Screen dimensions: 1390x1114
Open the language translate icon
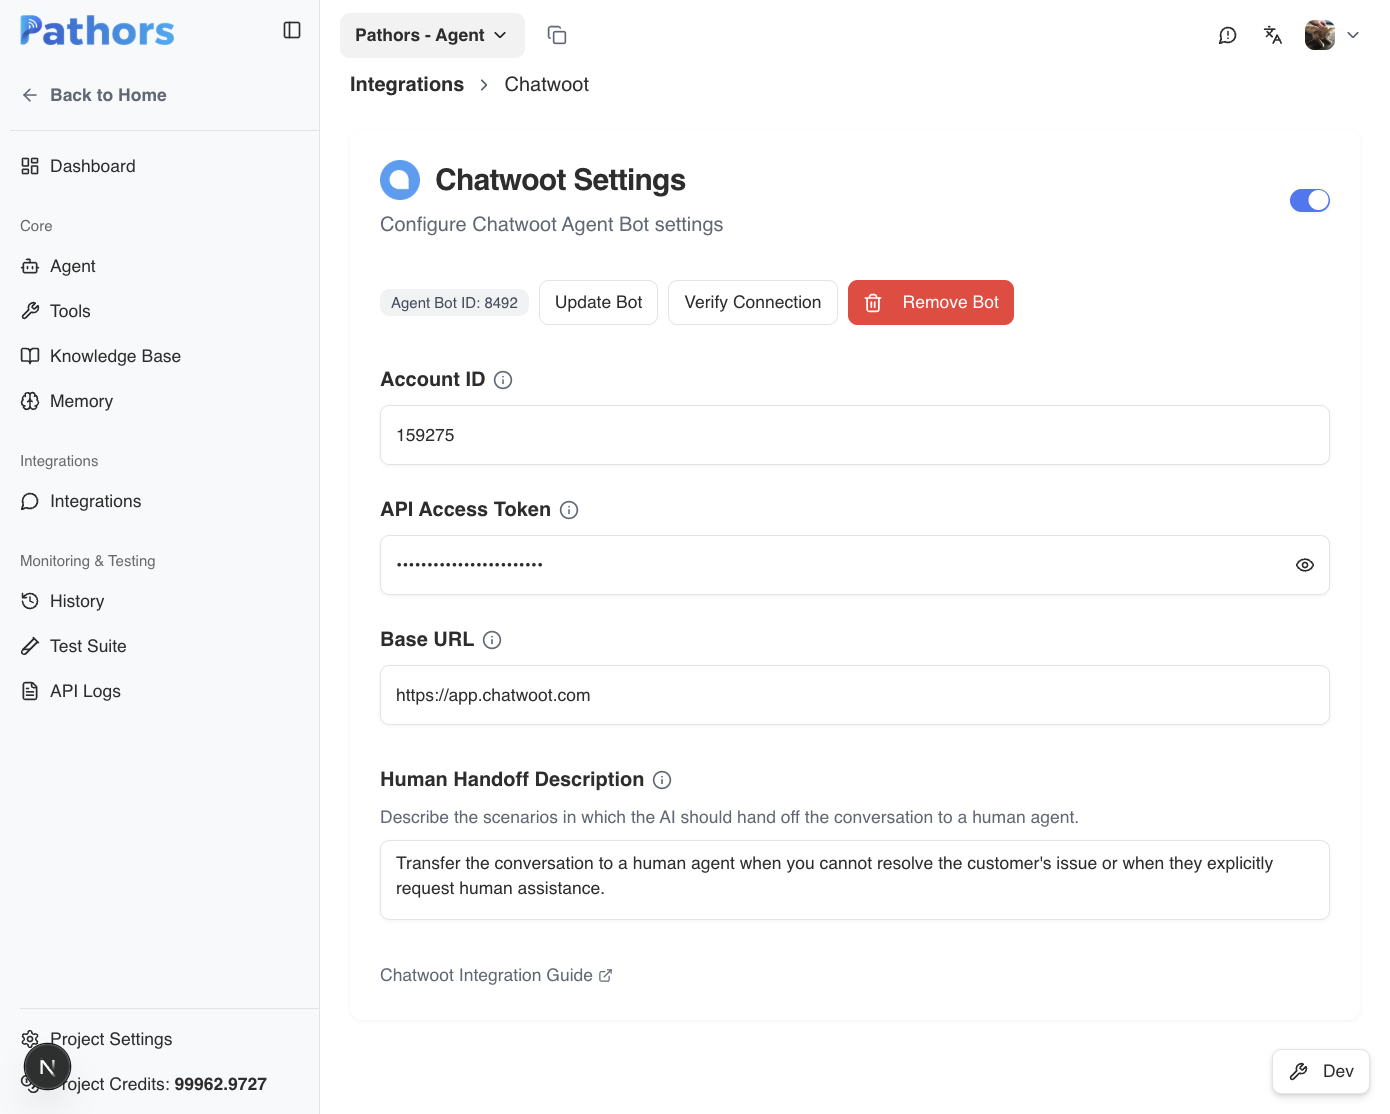1273,35
